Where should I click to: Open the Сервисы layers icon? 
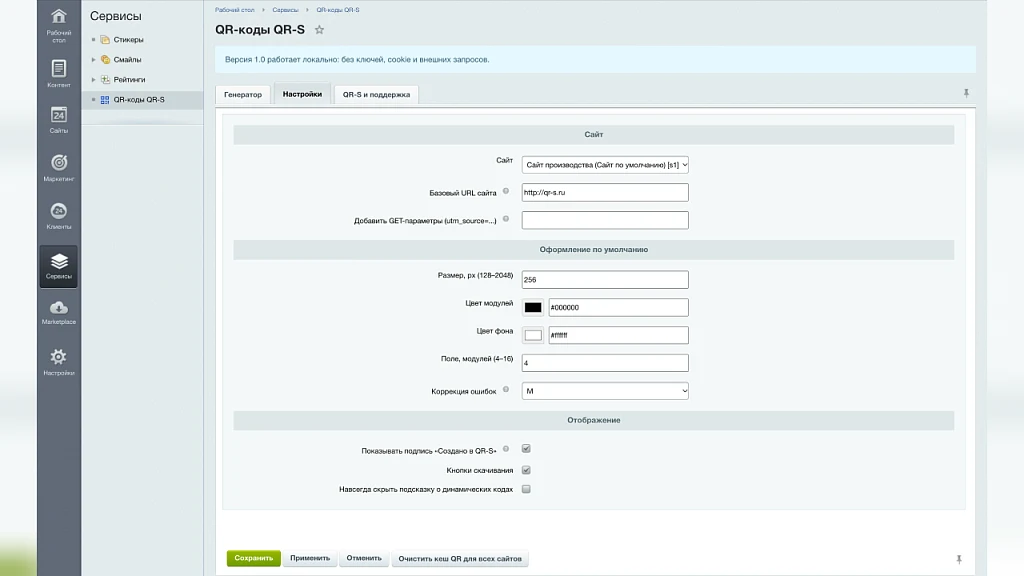click(x=59, y=262)
